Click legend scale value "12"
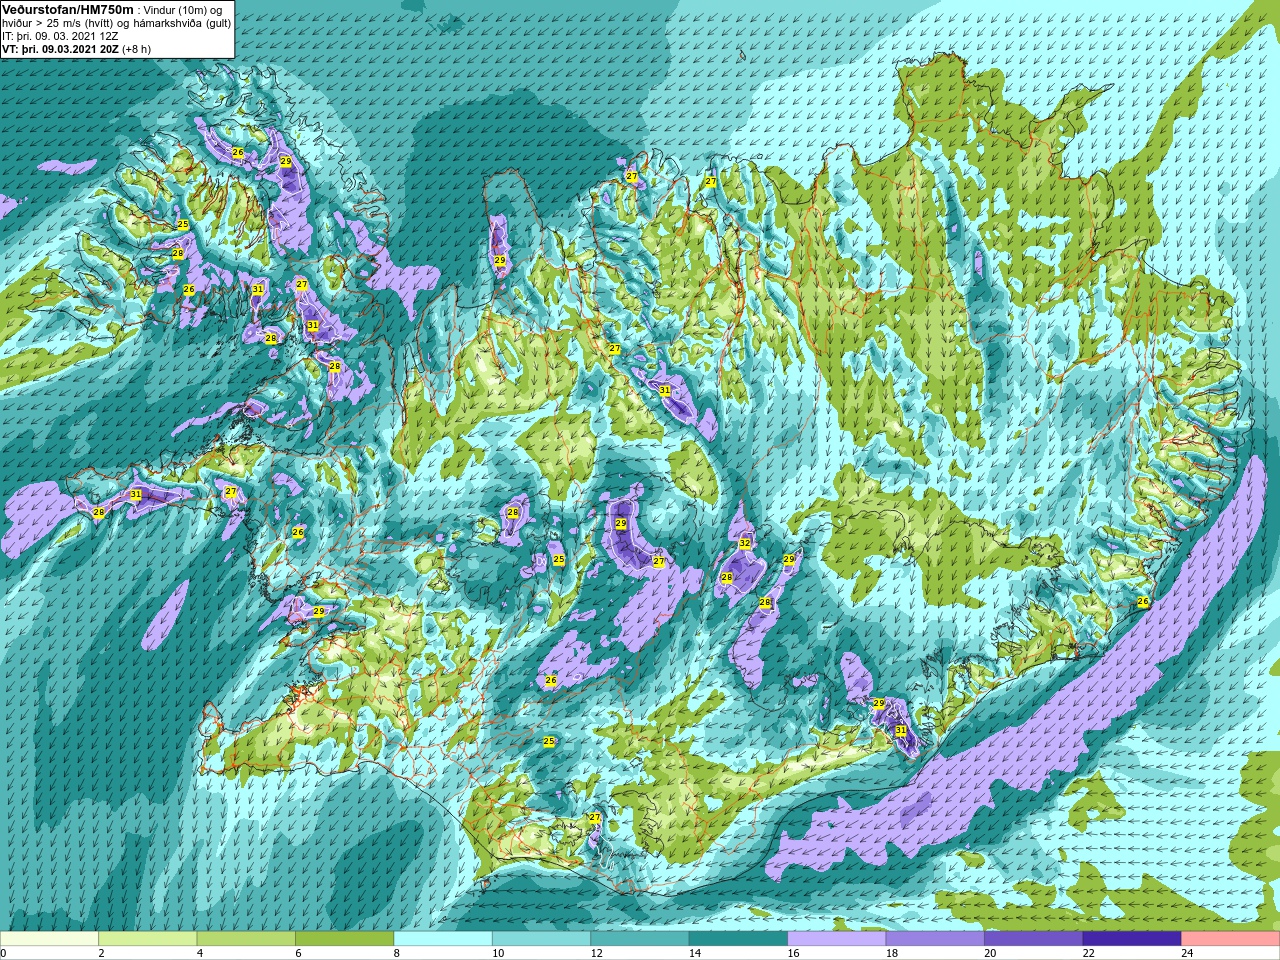This screenshot has width=1280, height=960. [596, 953]
